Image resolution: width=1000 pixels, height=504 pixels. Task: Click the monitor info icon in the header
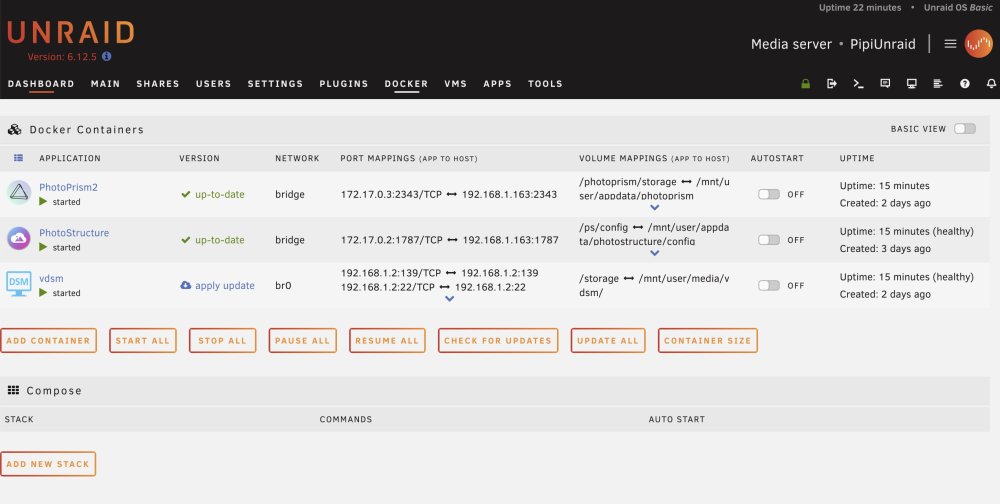[x=912, y=84]
